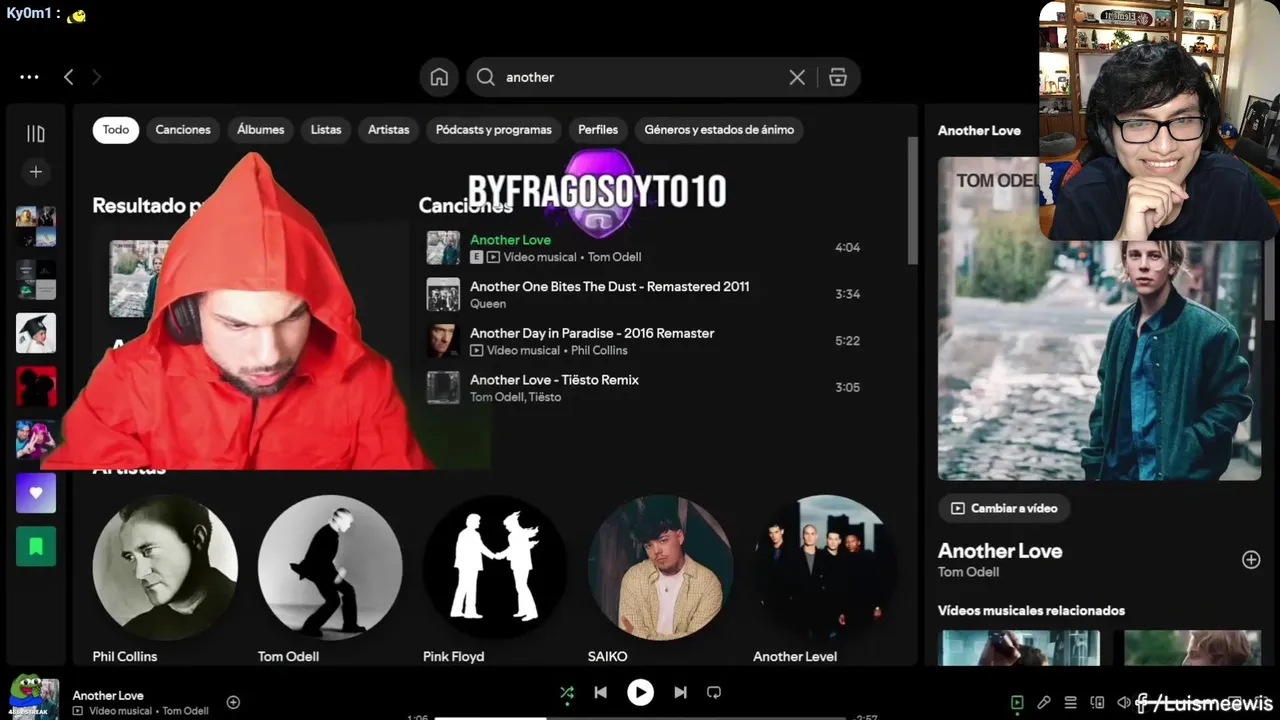Open the Liked Songs heart playlist
This screenshot has height=720, width=1280.
36,493
